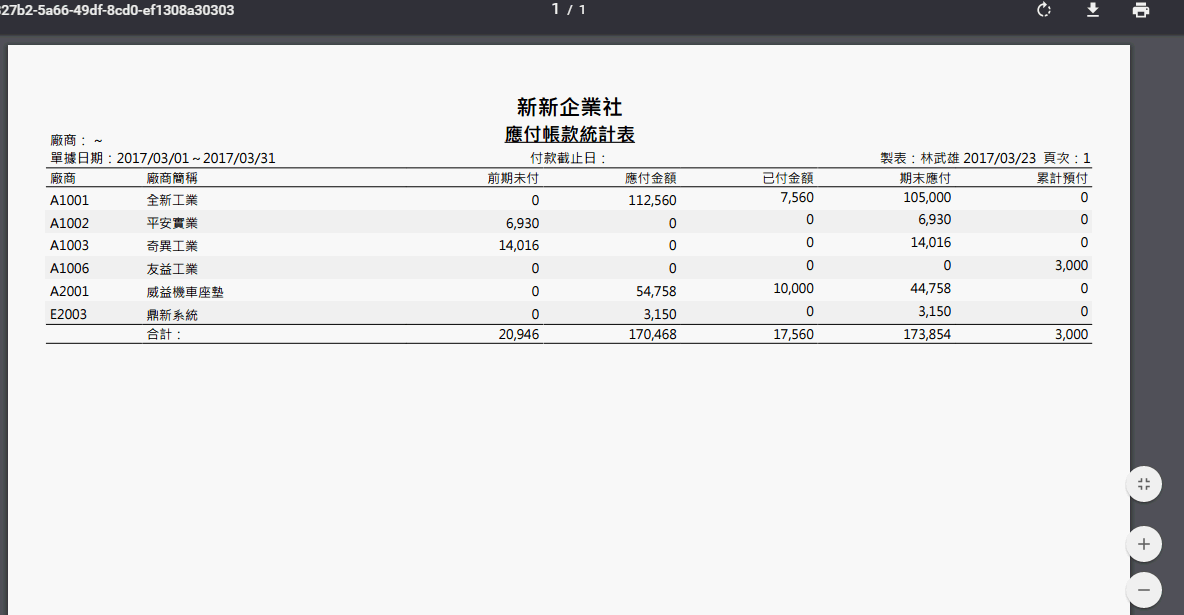Click vendor name 奇異工業

pyautogui.click(x=172, y=246)
